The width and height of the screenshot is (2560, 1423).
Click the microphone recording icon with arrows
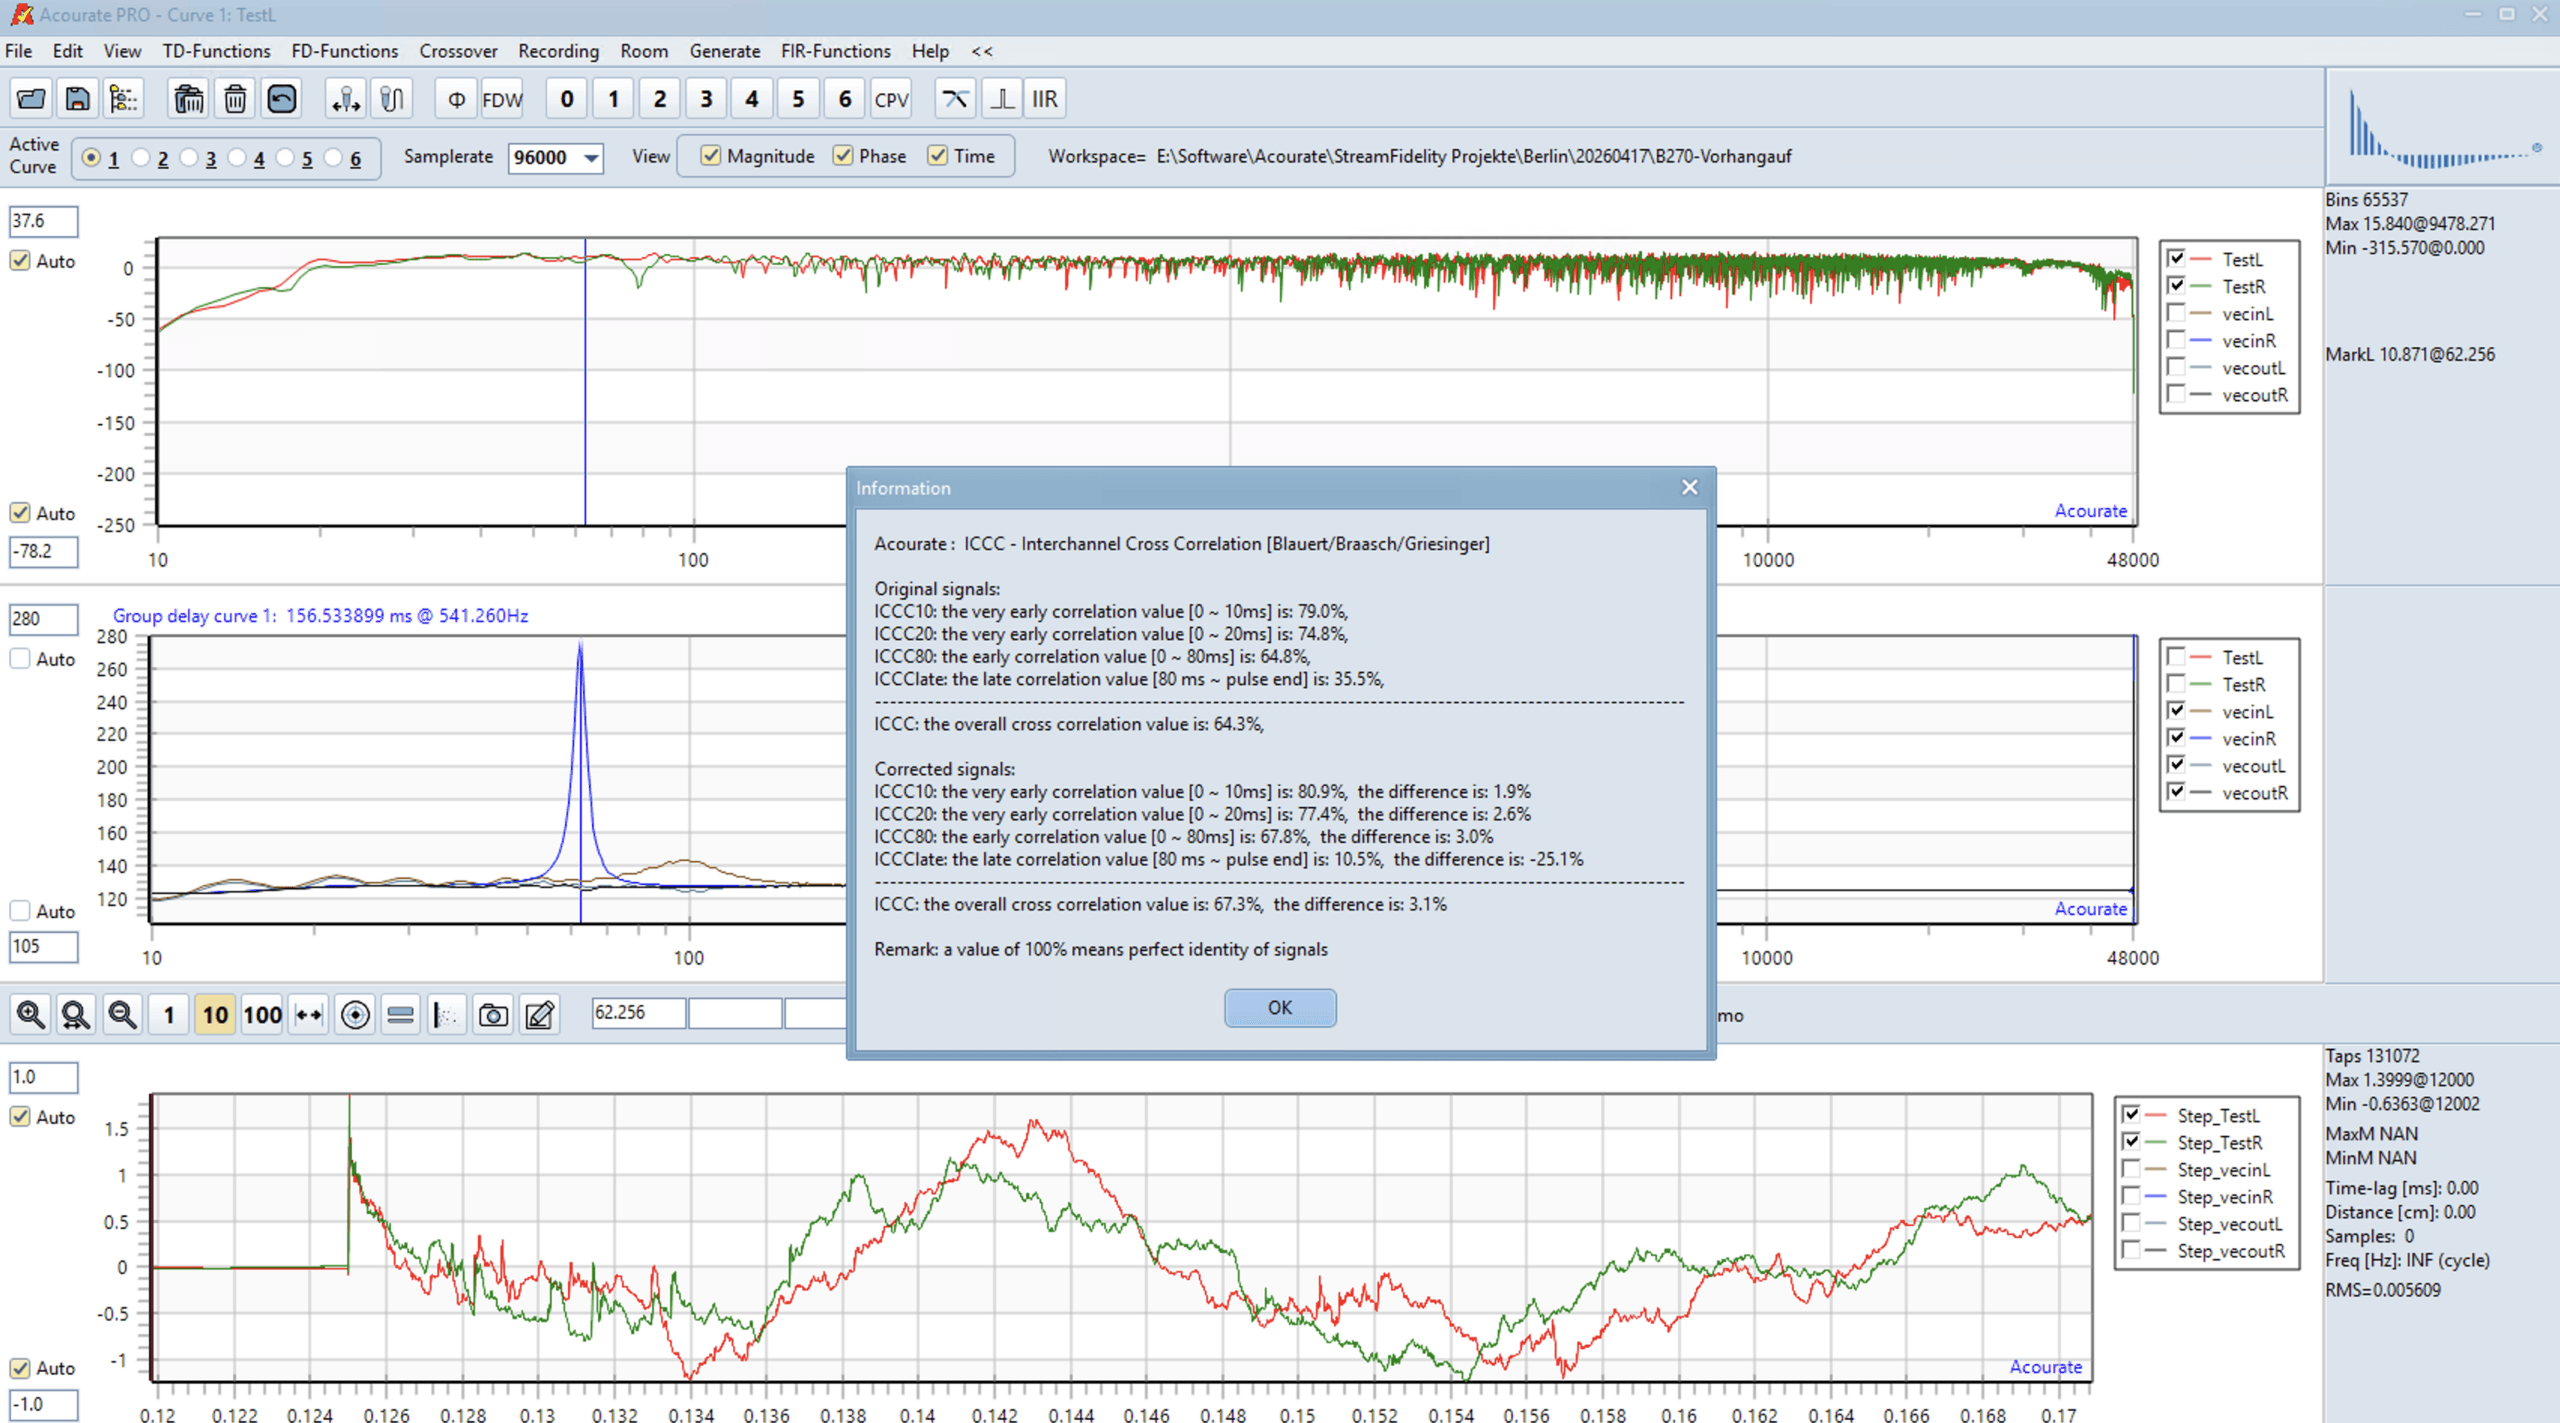tap(346, 99)
